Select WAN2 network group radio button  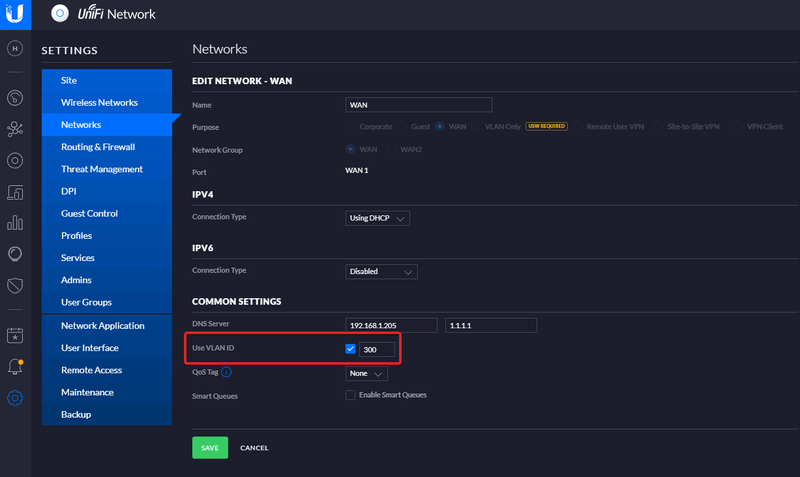coord(391,149)
